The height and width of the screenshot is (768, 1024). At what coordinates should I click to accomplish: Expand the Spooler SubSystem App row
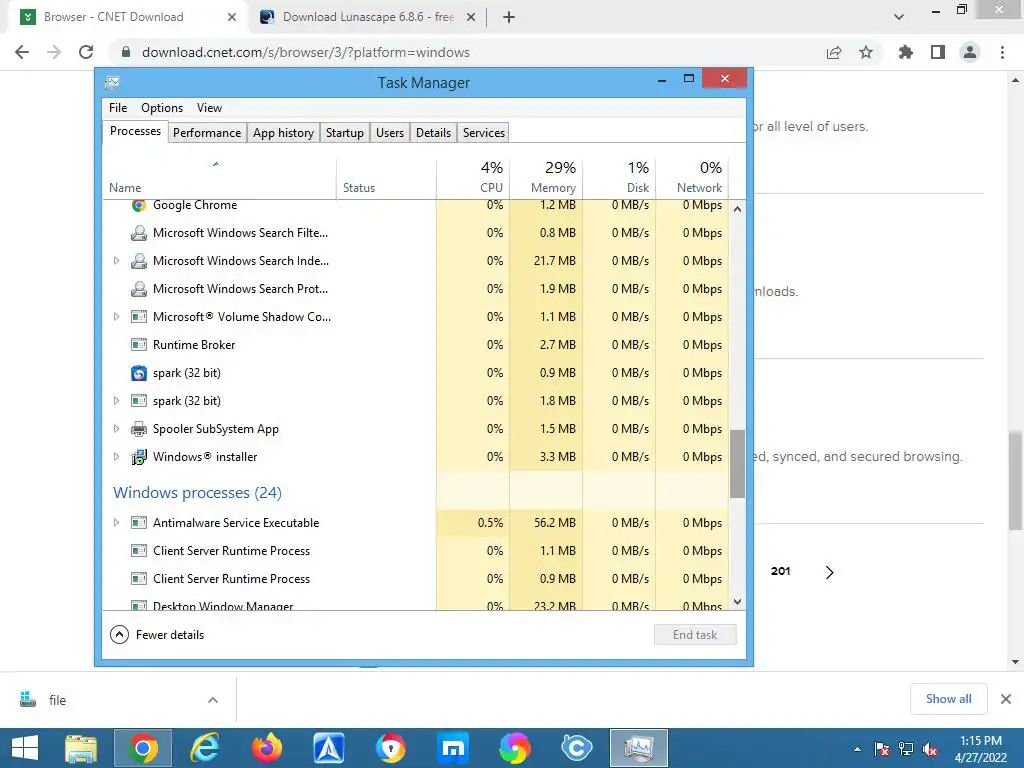(116, 429)
